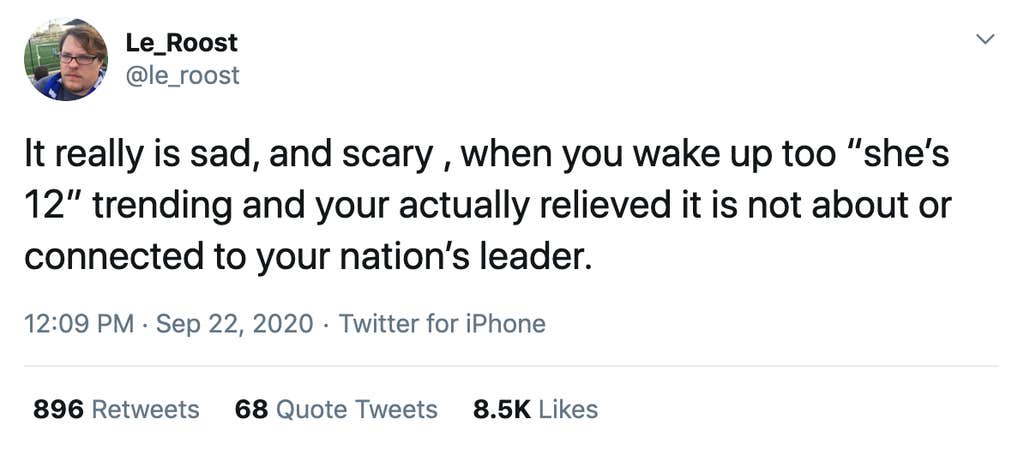Open the tweet options chevron menu
The height and width of the screenshot is (449, 1024).
click(985, 40)
